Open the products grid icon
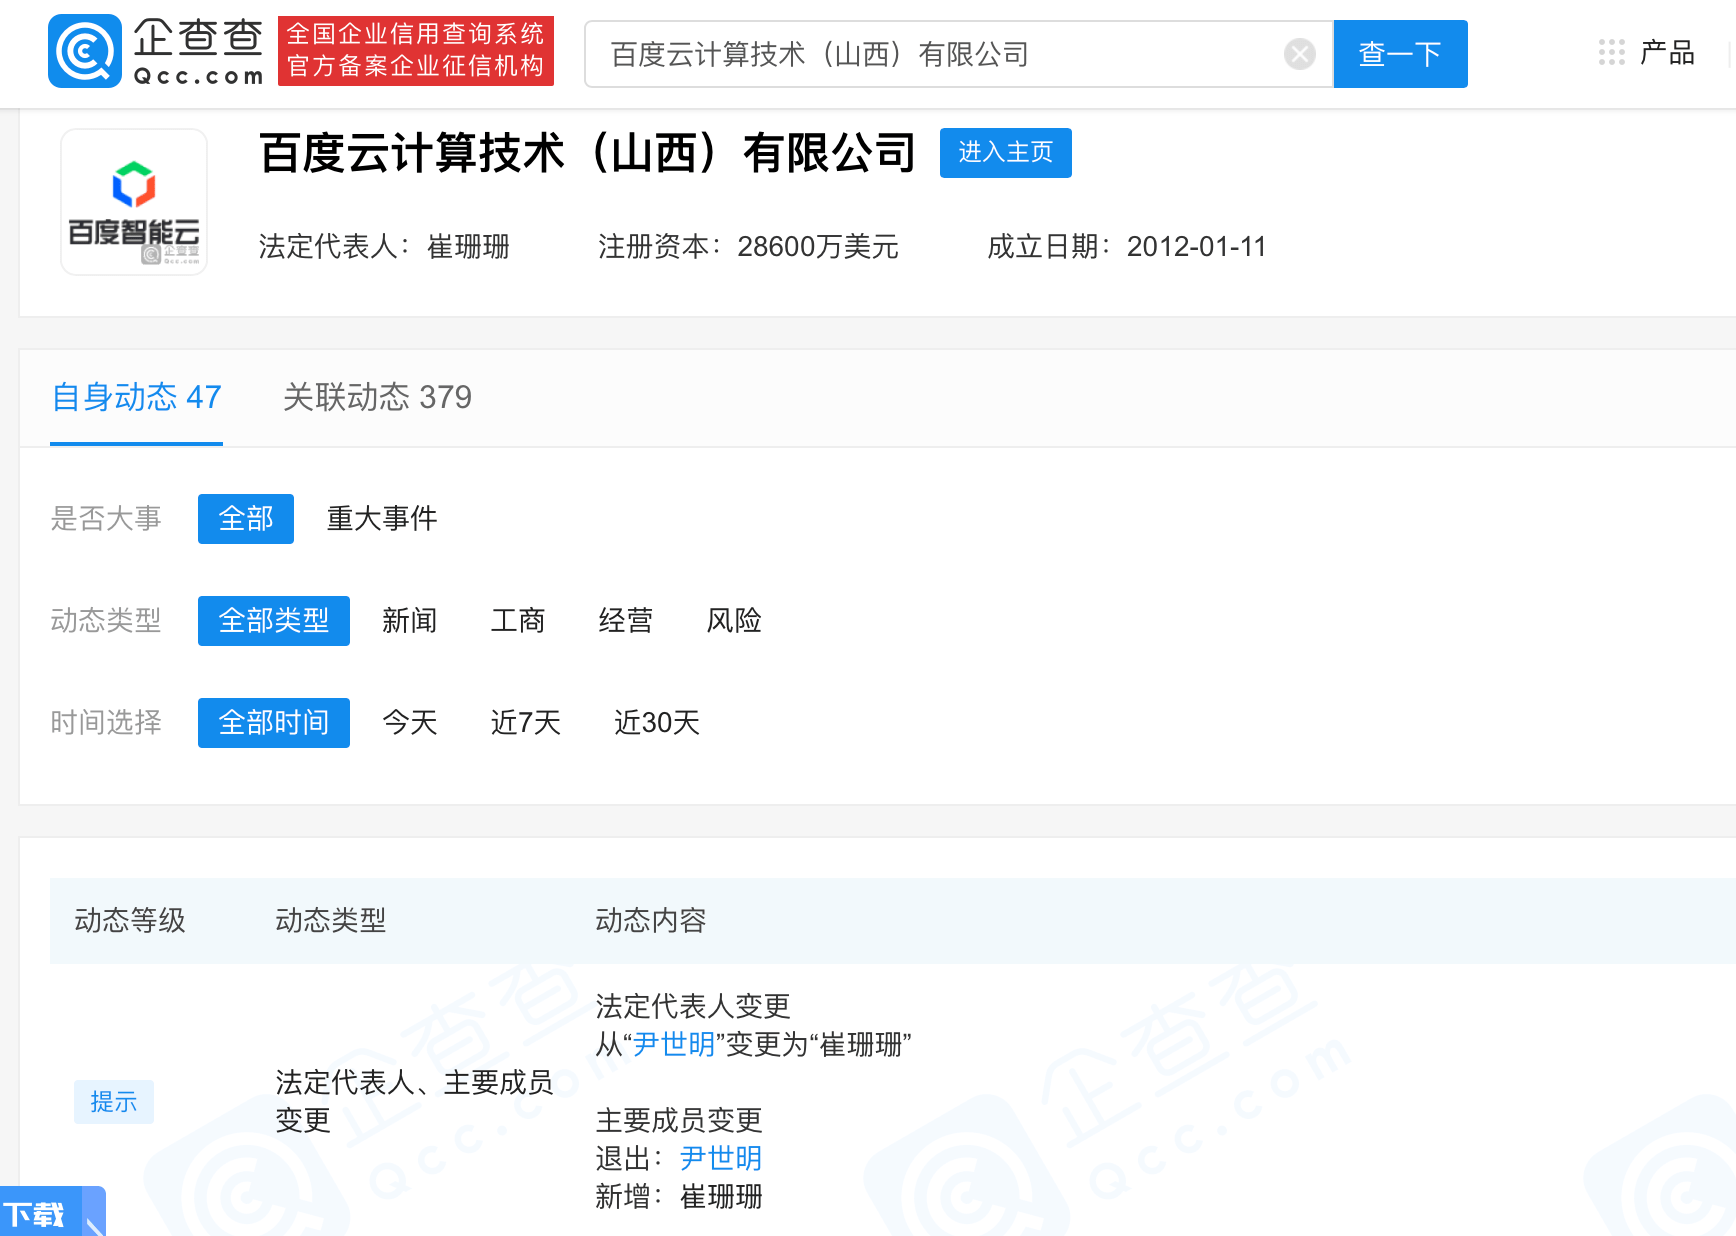This screenshot has height=1236, width=1736. tap(1611, 53)
